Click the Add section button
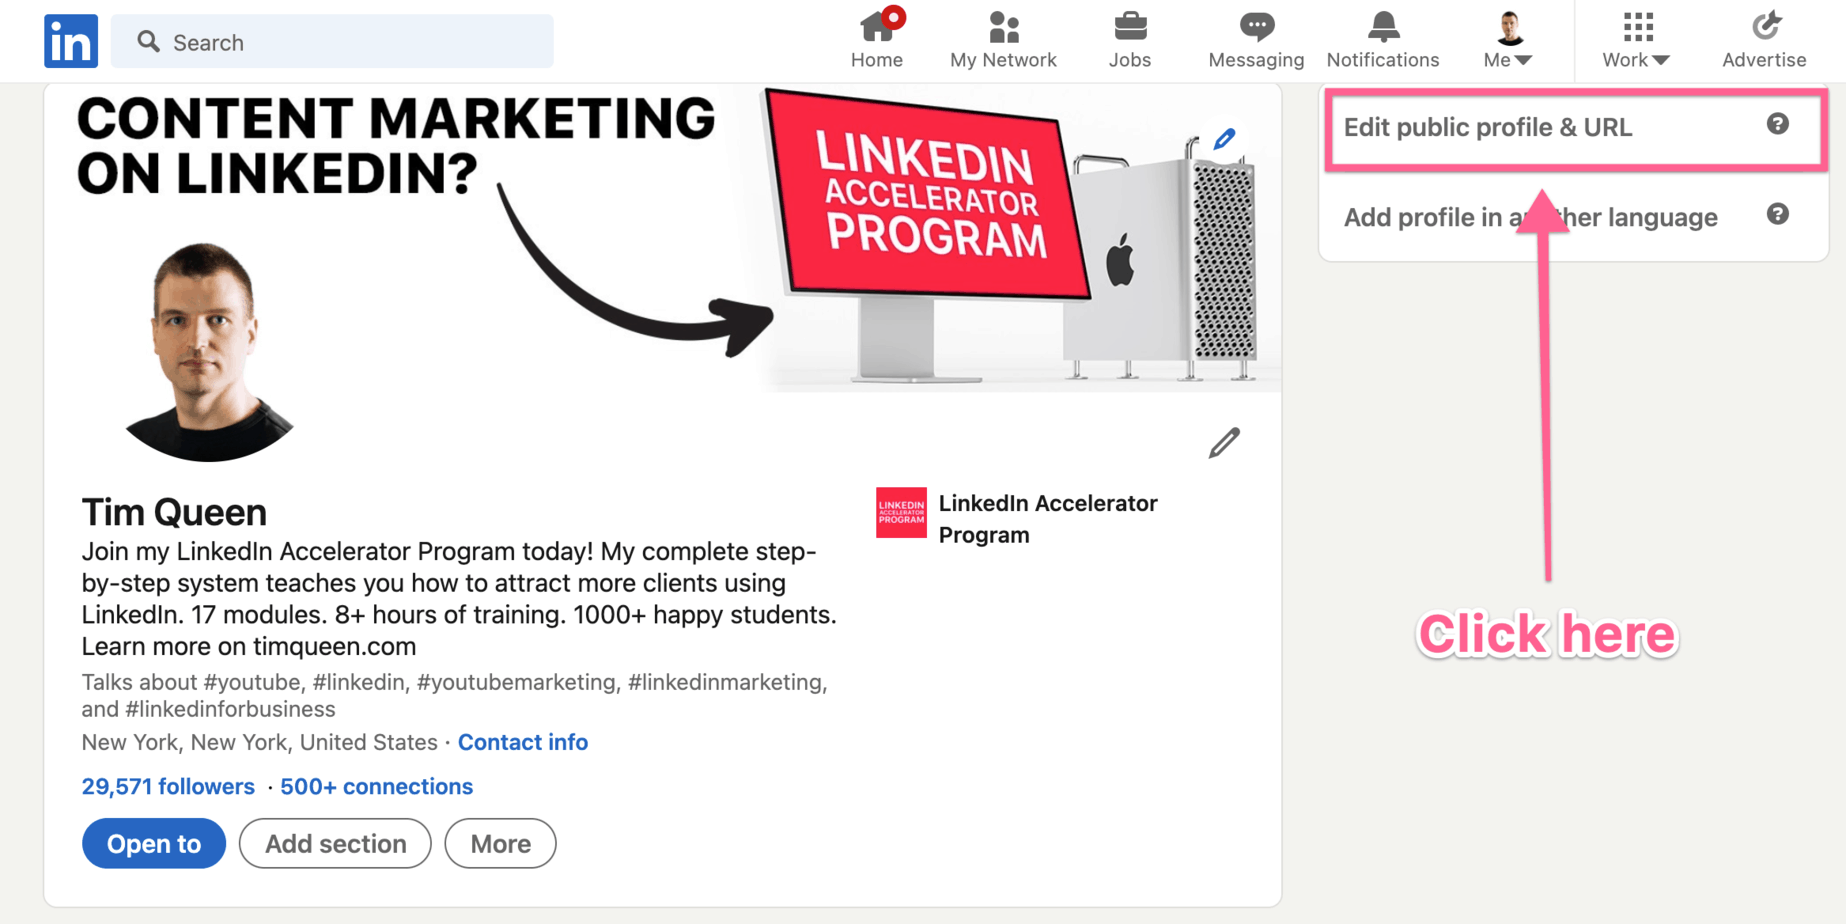 (x=335, y=844)
